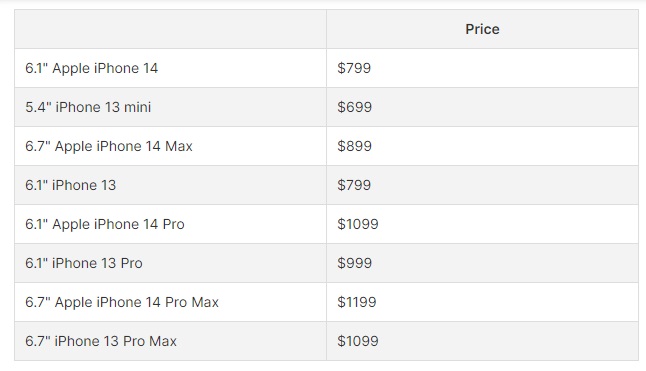Click the Price column header
The height and width of the screenshot is (371, 646).
(482, 29)
